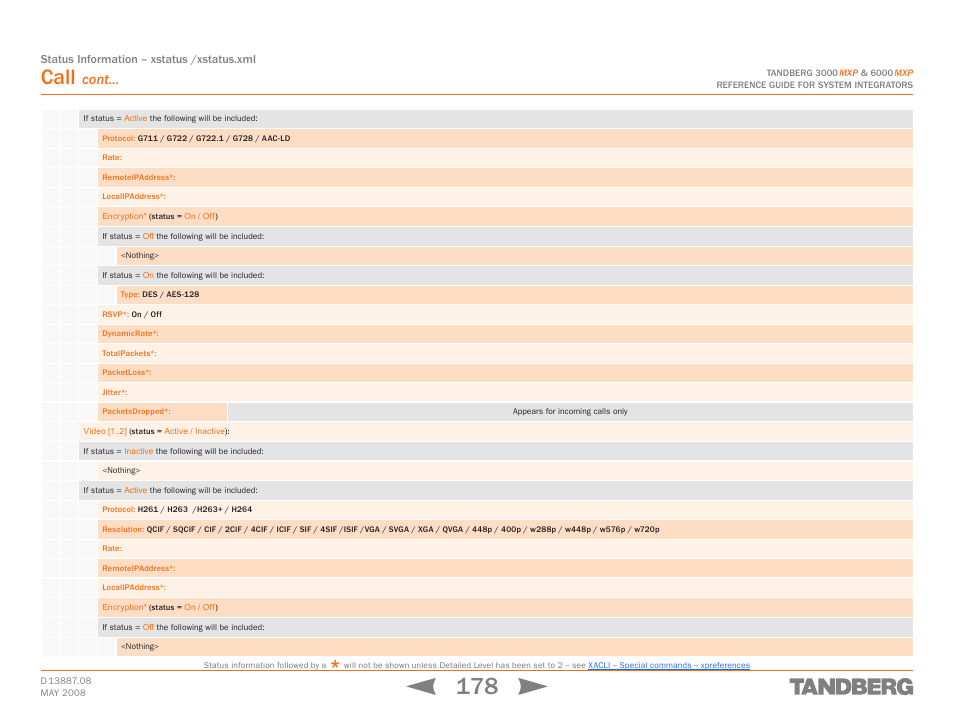
Task: Select 'If status = Inactive' row
Action: tap(496, 451)
